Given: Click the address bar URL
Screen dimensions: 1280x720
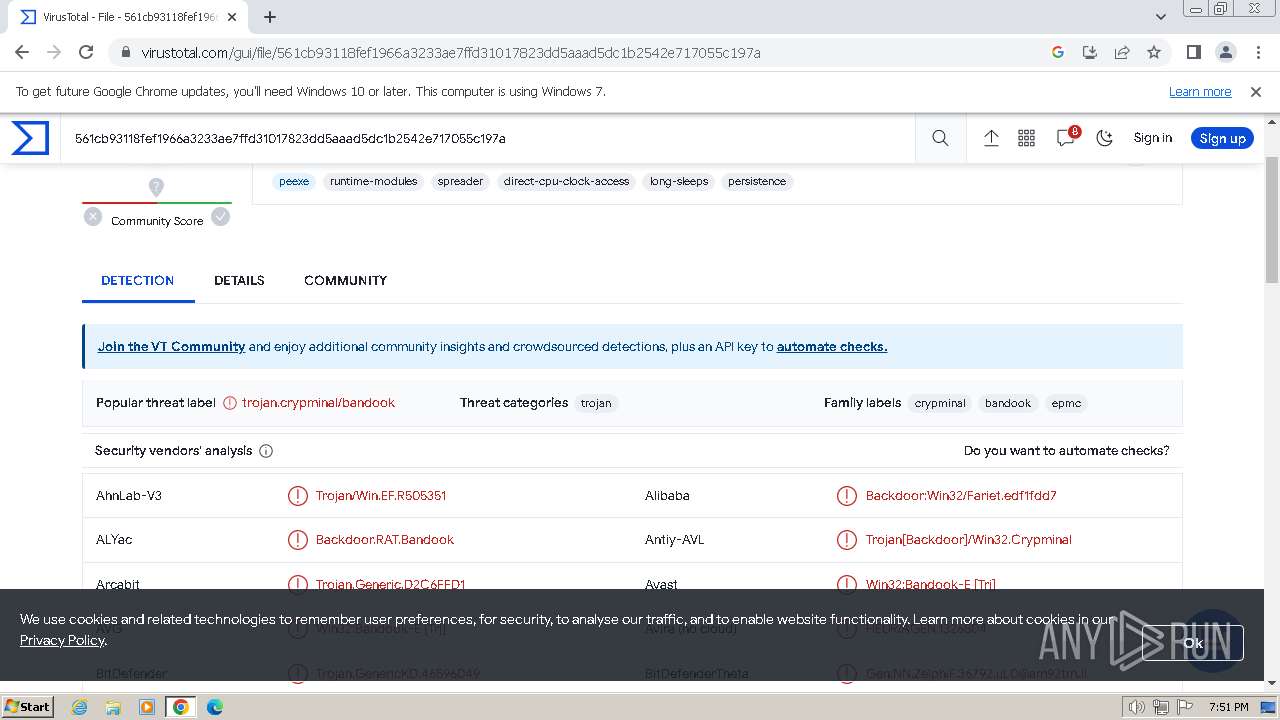Looking at the screenshot, I should (451, 53).
